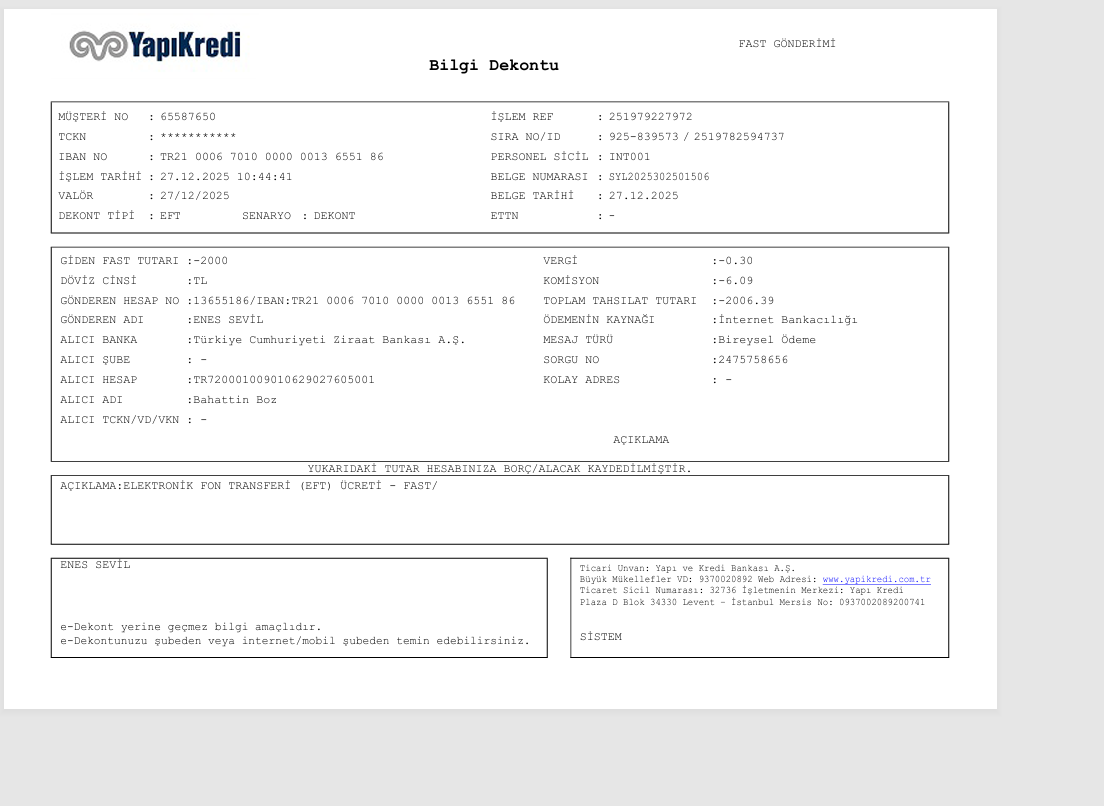Select the 'Bilgi Dekontu' title
This screenshot has height=806, width=1104.
pos(494,65)
